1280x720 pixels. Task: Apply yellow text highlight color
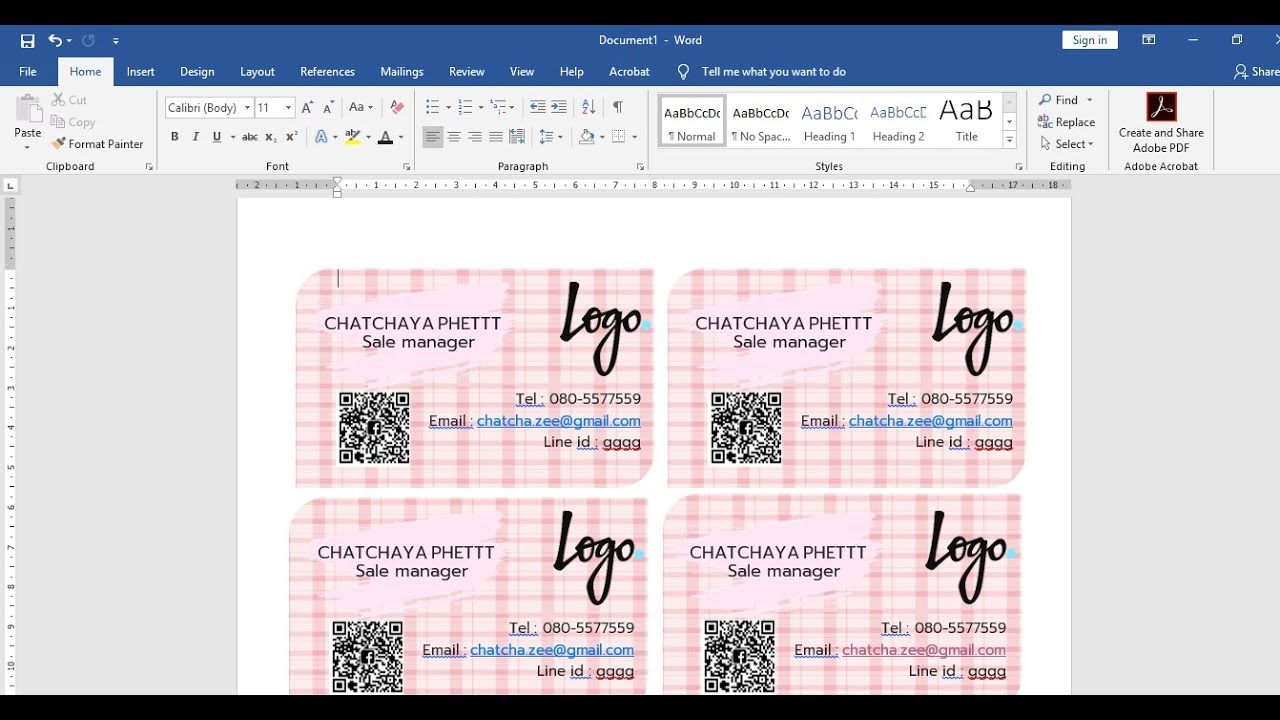[x=351, y=137]
